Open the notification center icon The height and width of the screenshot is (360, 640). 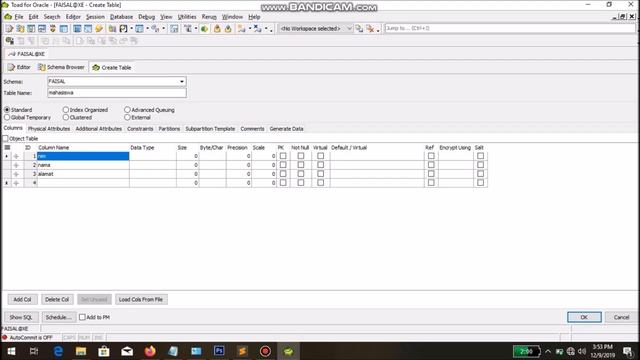pyautogui.click(x=628, y=351)
